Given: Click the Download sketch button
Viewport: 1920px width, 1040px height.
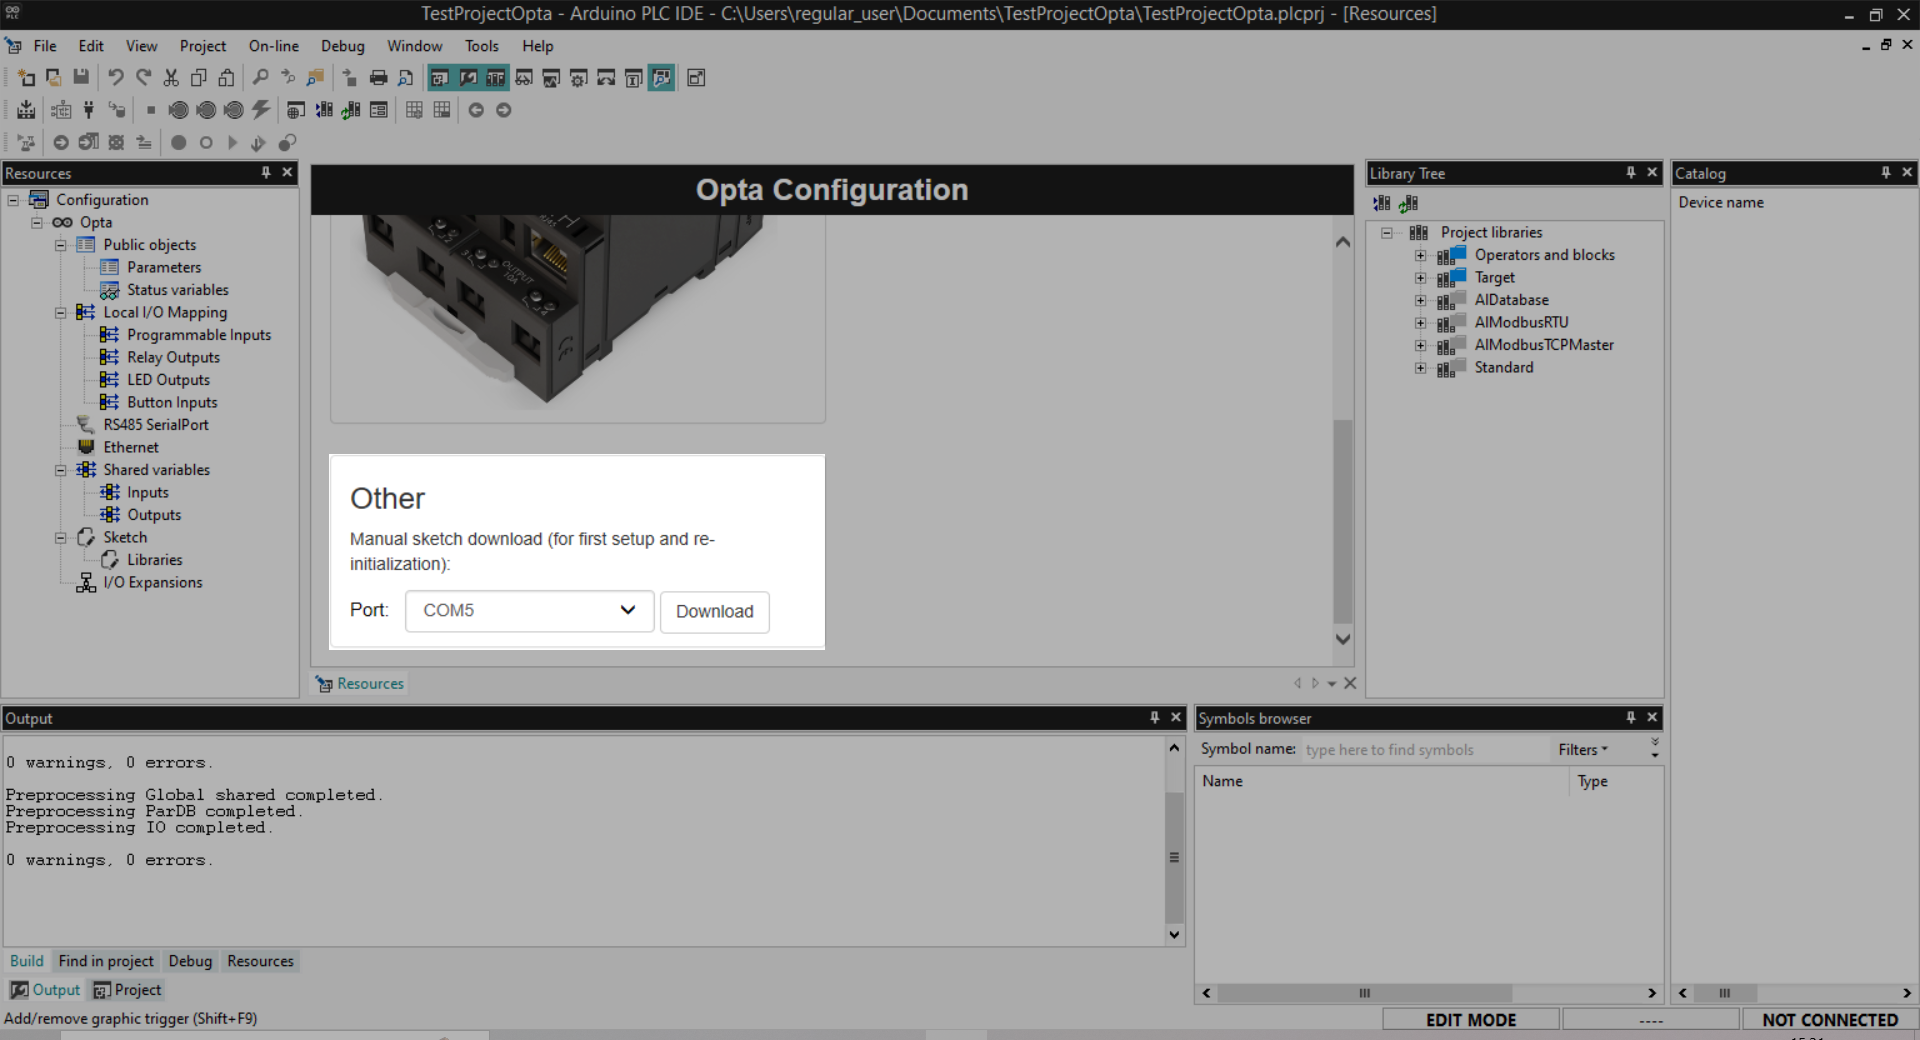Looking at the screenshot, I should (714, 611).
